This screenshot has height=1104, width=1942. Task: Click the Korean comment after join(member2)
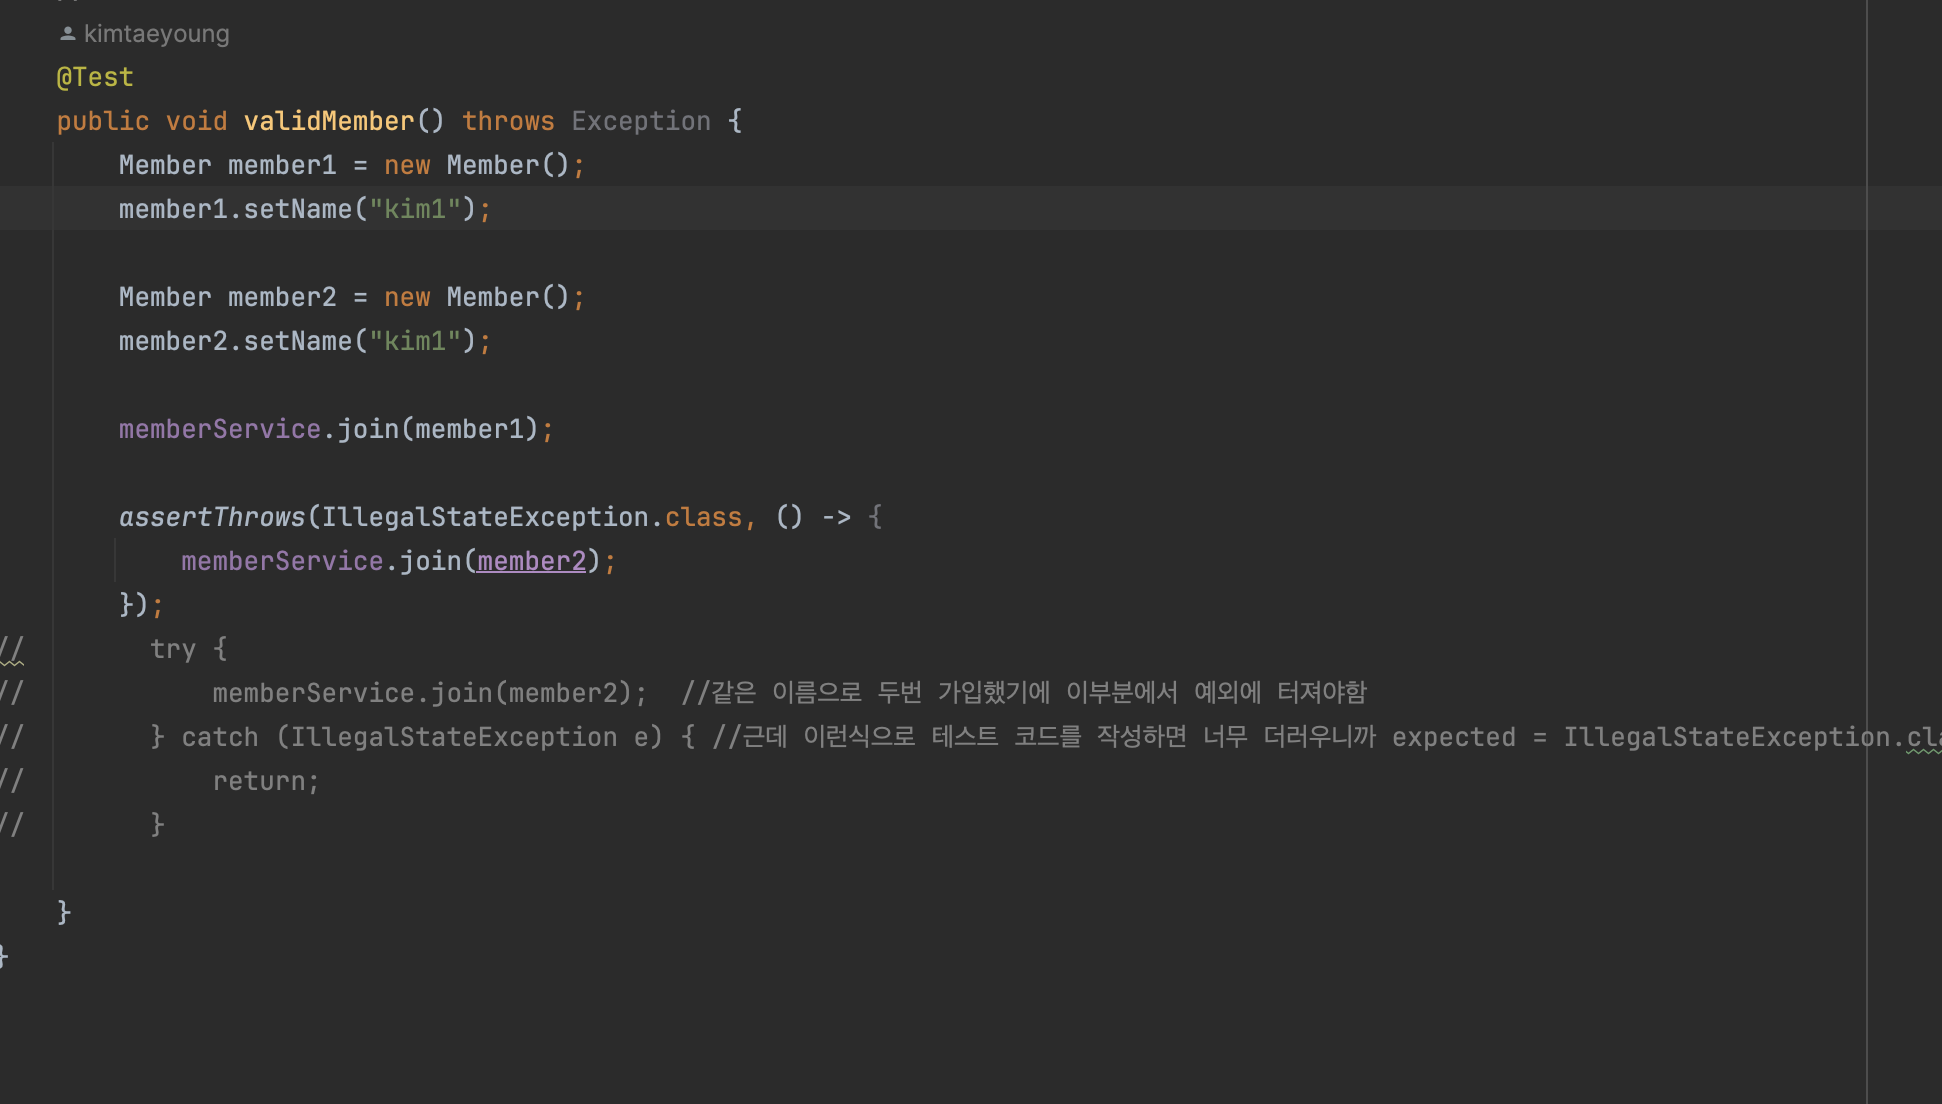(1022, 693)
